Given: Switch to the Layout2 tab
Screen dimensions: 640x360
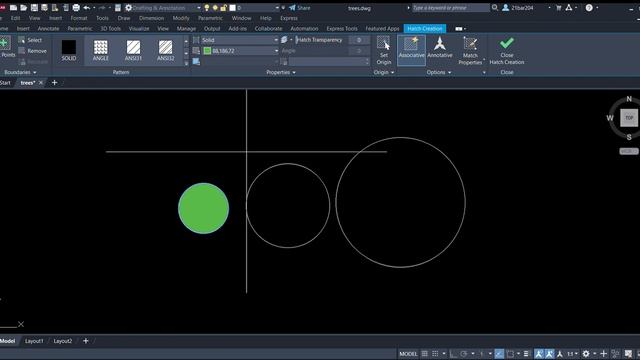Looking at the screenshot, I should point(62,341).
